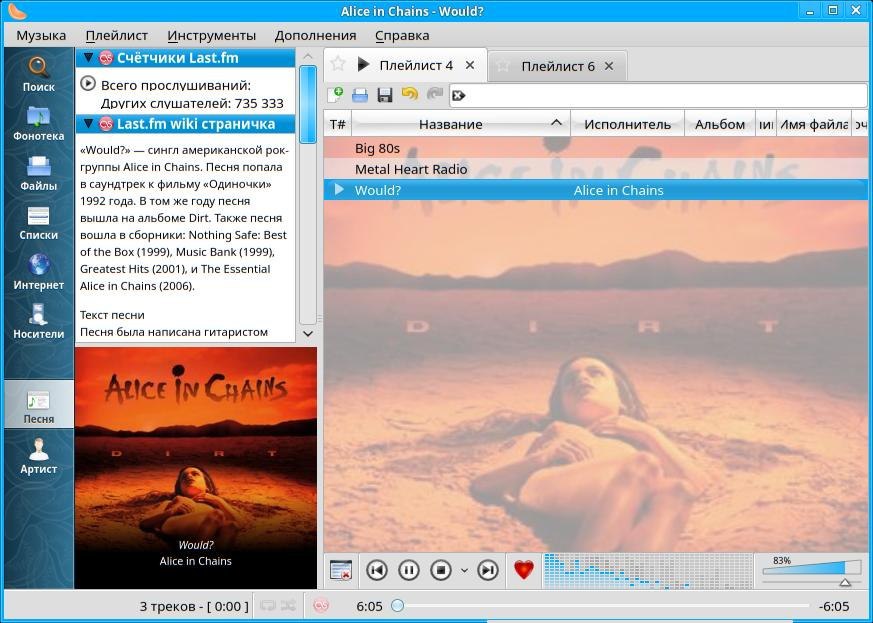The height and width of the screenshot is (623, 873).
Task: Sort by the Исполнитель column header
Action: [627, 124]
